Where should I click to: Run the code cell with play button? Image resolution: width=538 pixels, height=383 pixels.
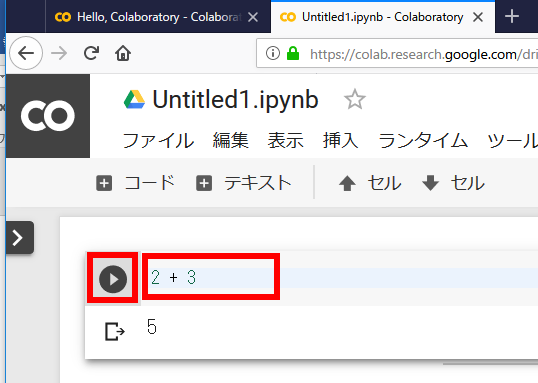pyautogui.click(x=113, y=279)
